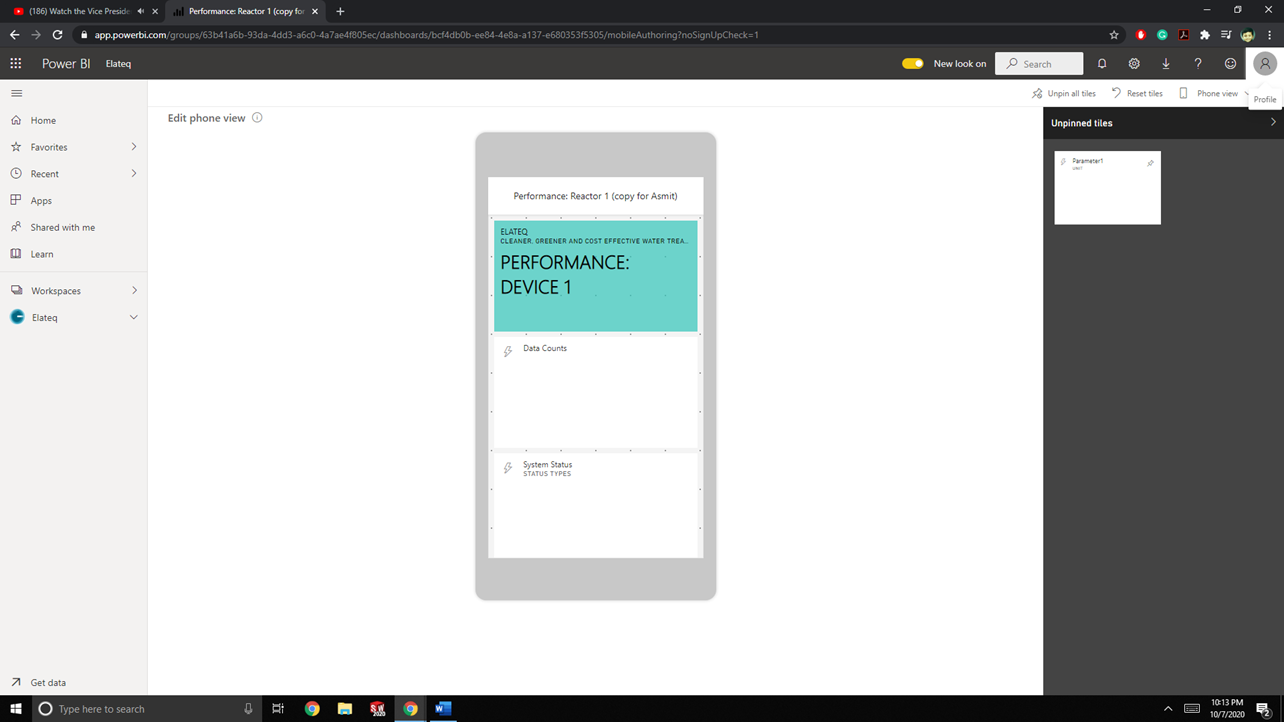Switch to the YouTube Vice President tab
1284x722 pixels.
point(82,11)
